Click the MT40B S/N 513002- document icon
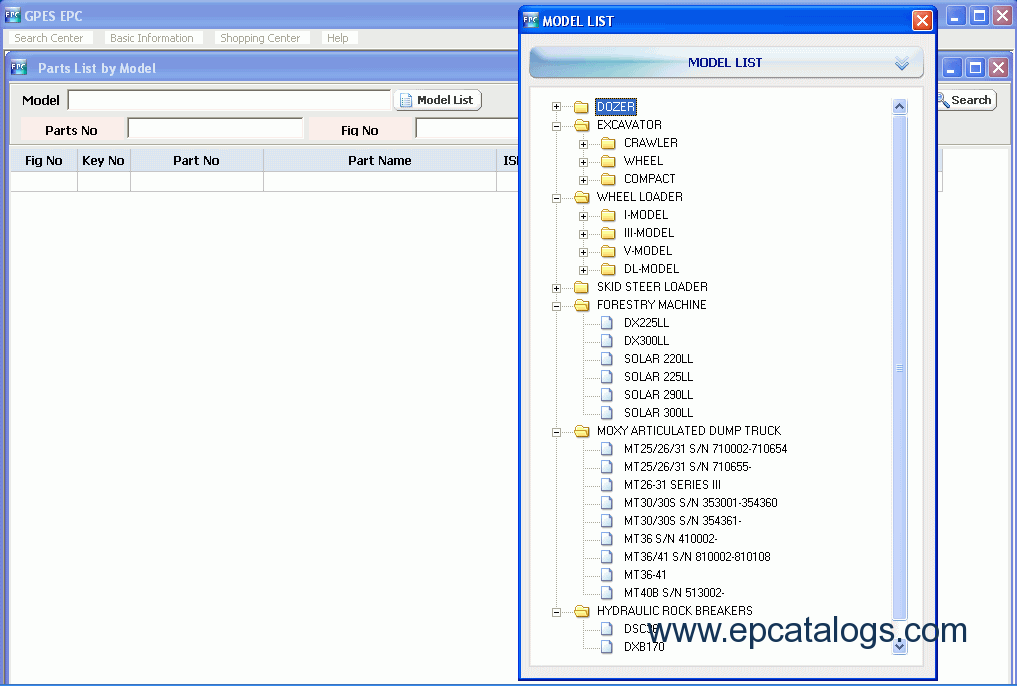The image size is (1017, 686). (x=607, y=593)
